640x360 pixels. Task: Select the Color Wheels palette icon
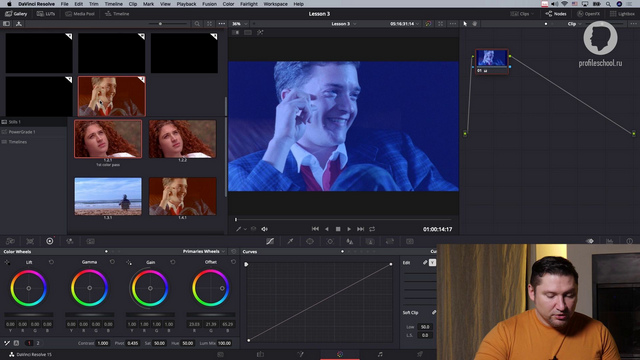(x=50, y=241)
